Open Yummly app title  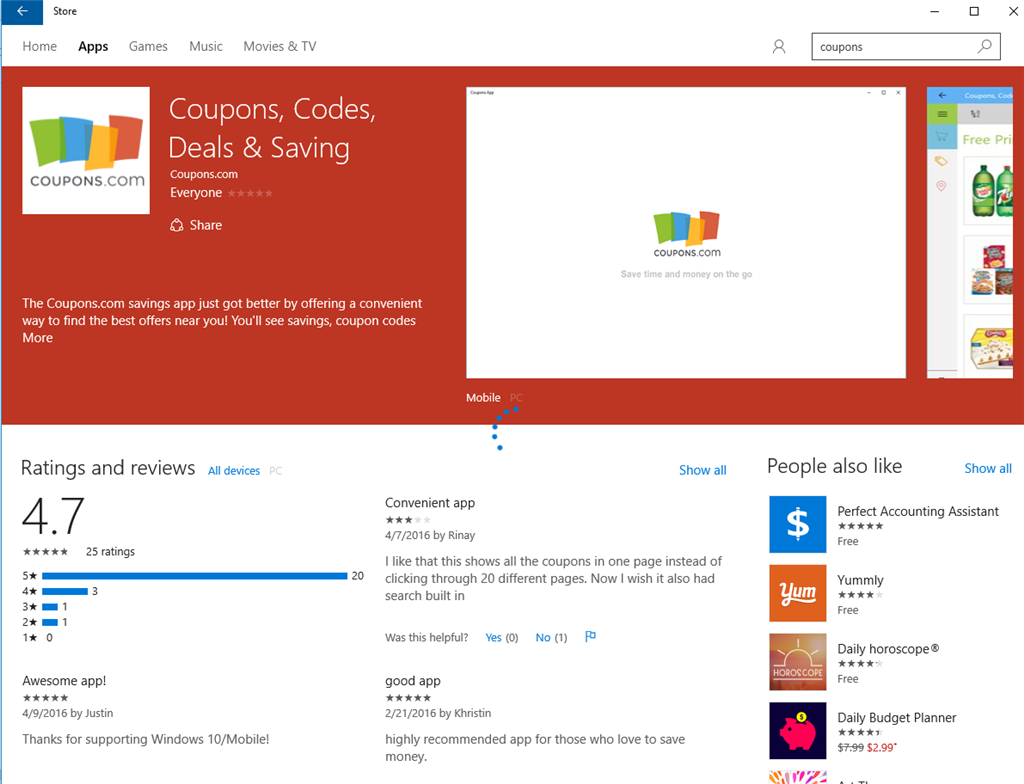click(x=860, y=580)
